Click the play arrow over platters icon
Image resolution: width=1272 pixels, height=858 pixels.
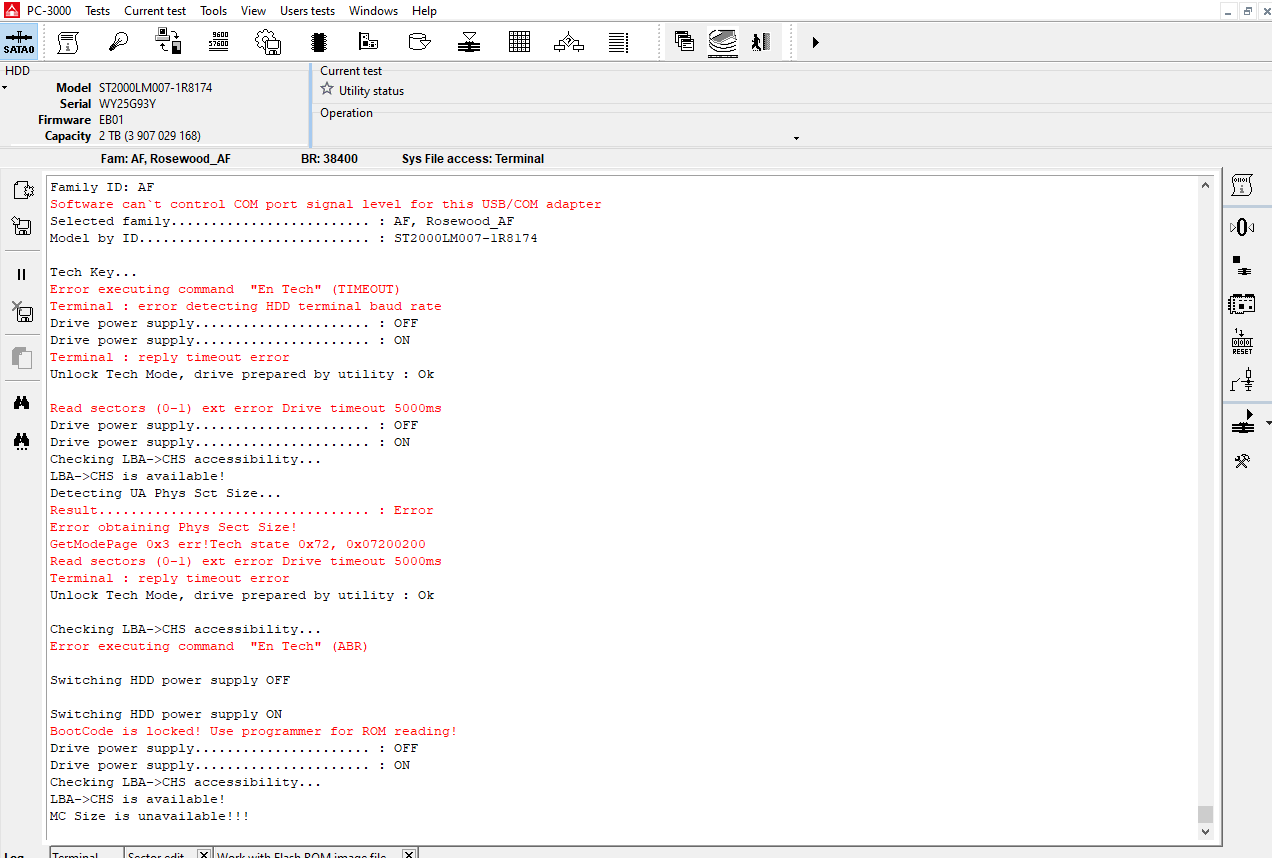click(1242, 422)
